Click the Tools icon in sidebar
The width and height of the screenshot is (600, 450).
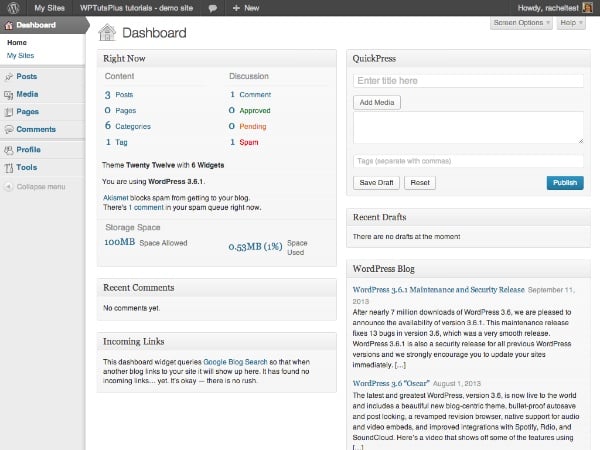click(9, 168)
